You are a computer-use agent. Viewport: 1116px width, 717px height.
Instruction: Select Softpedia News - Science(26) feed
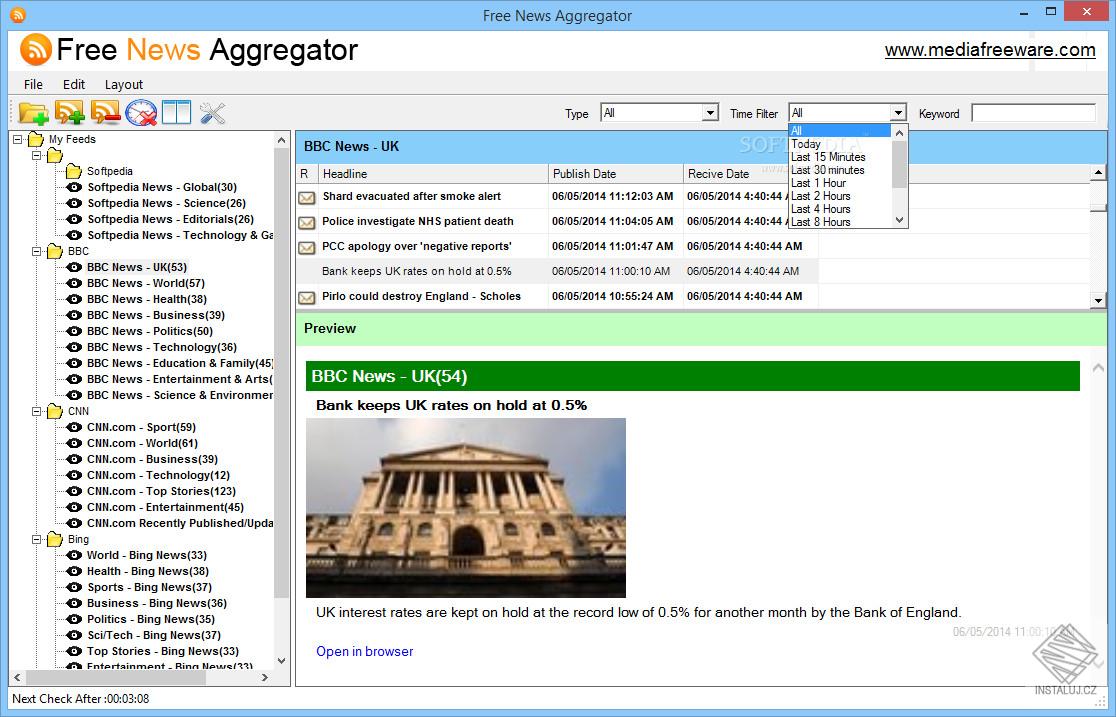click(167, 204)
